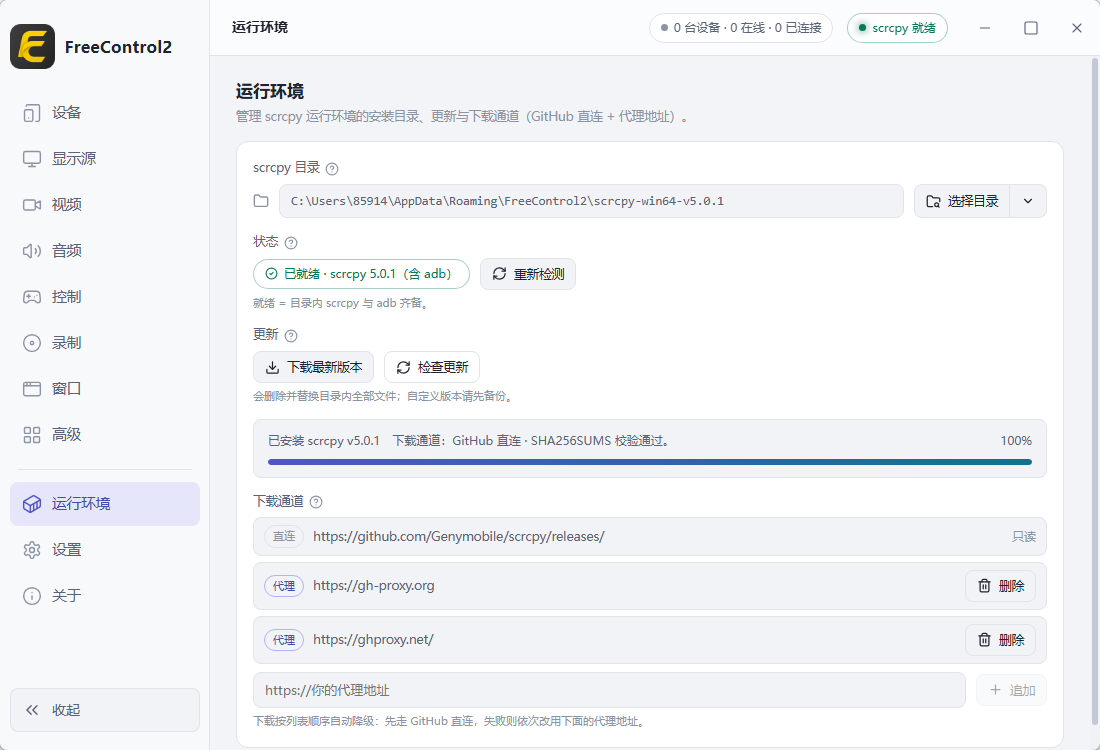Click the help icon next to 状态
The image size is (1100, 750).
click(291, 243)
